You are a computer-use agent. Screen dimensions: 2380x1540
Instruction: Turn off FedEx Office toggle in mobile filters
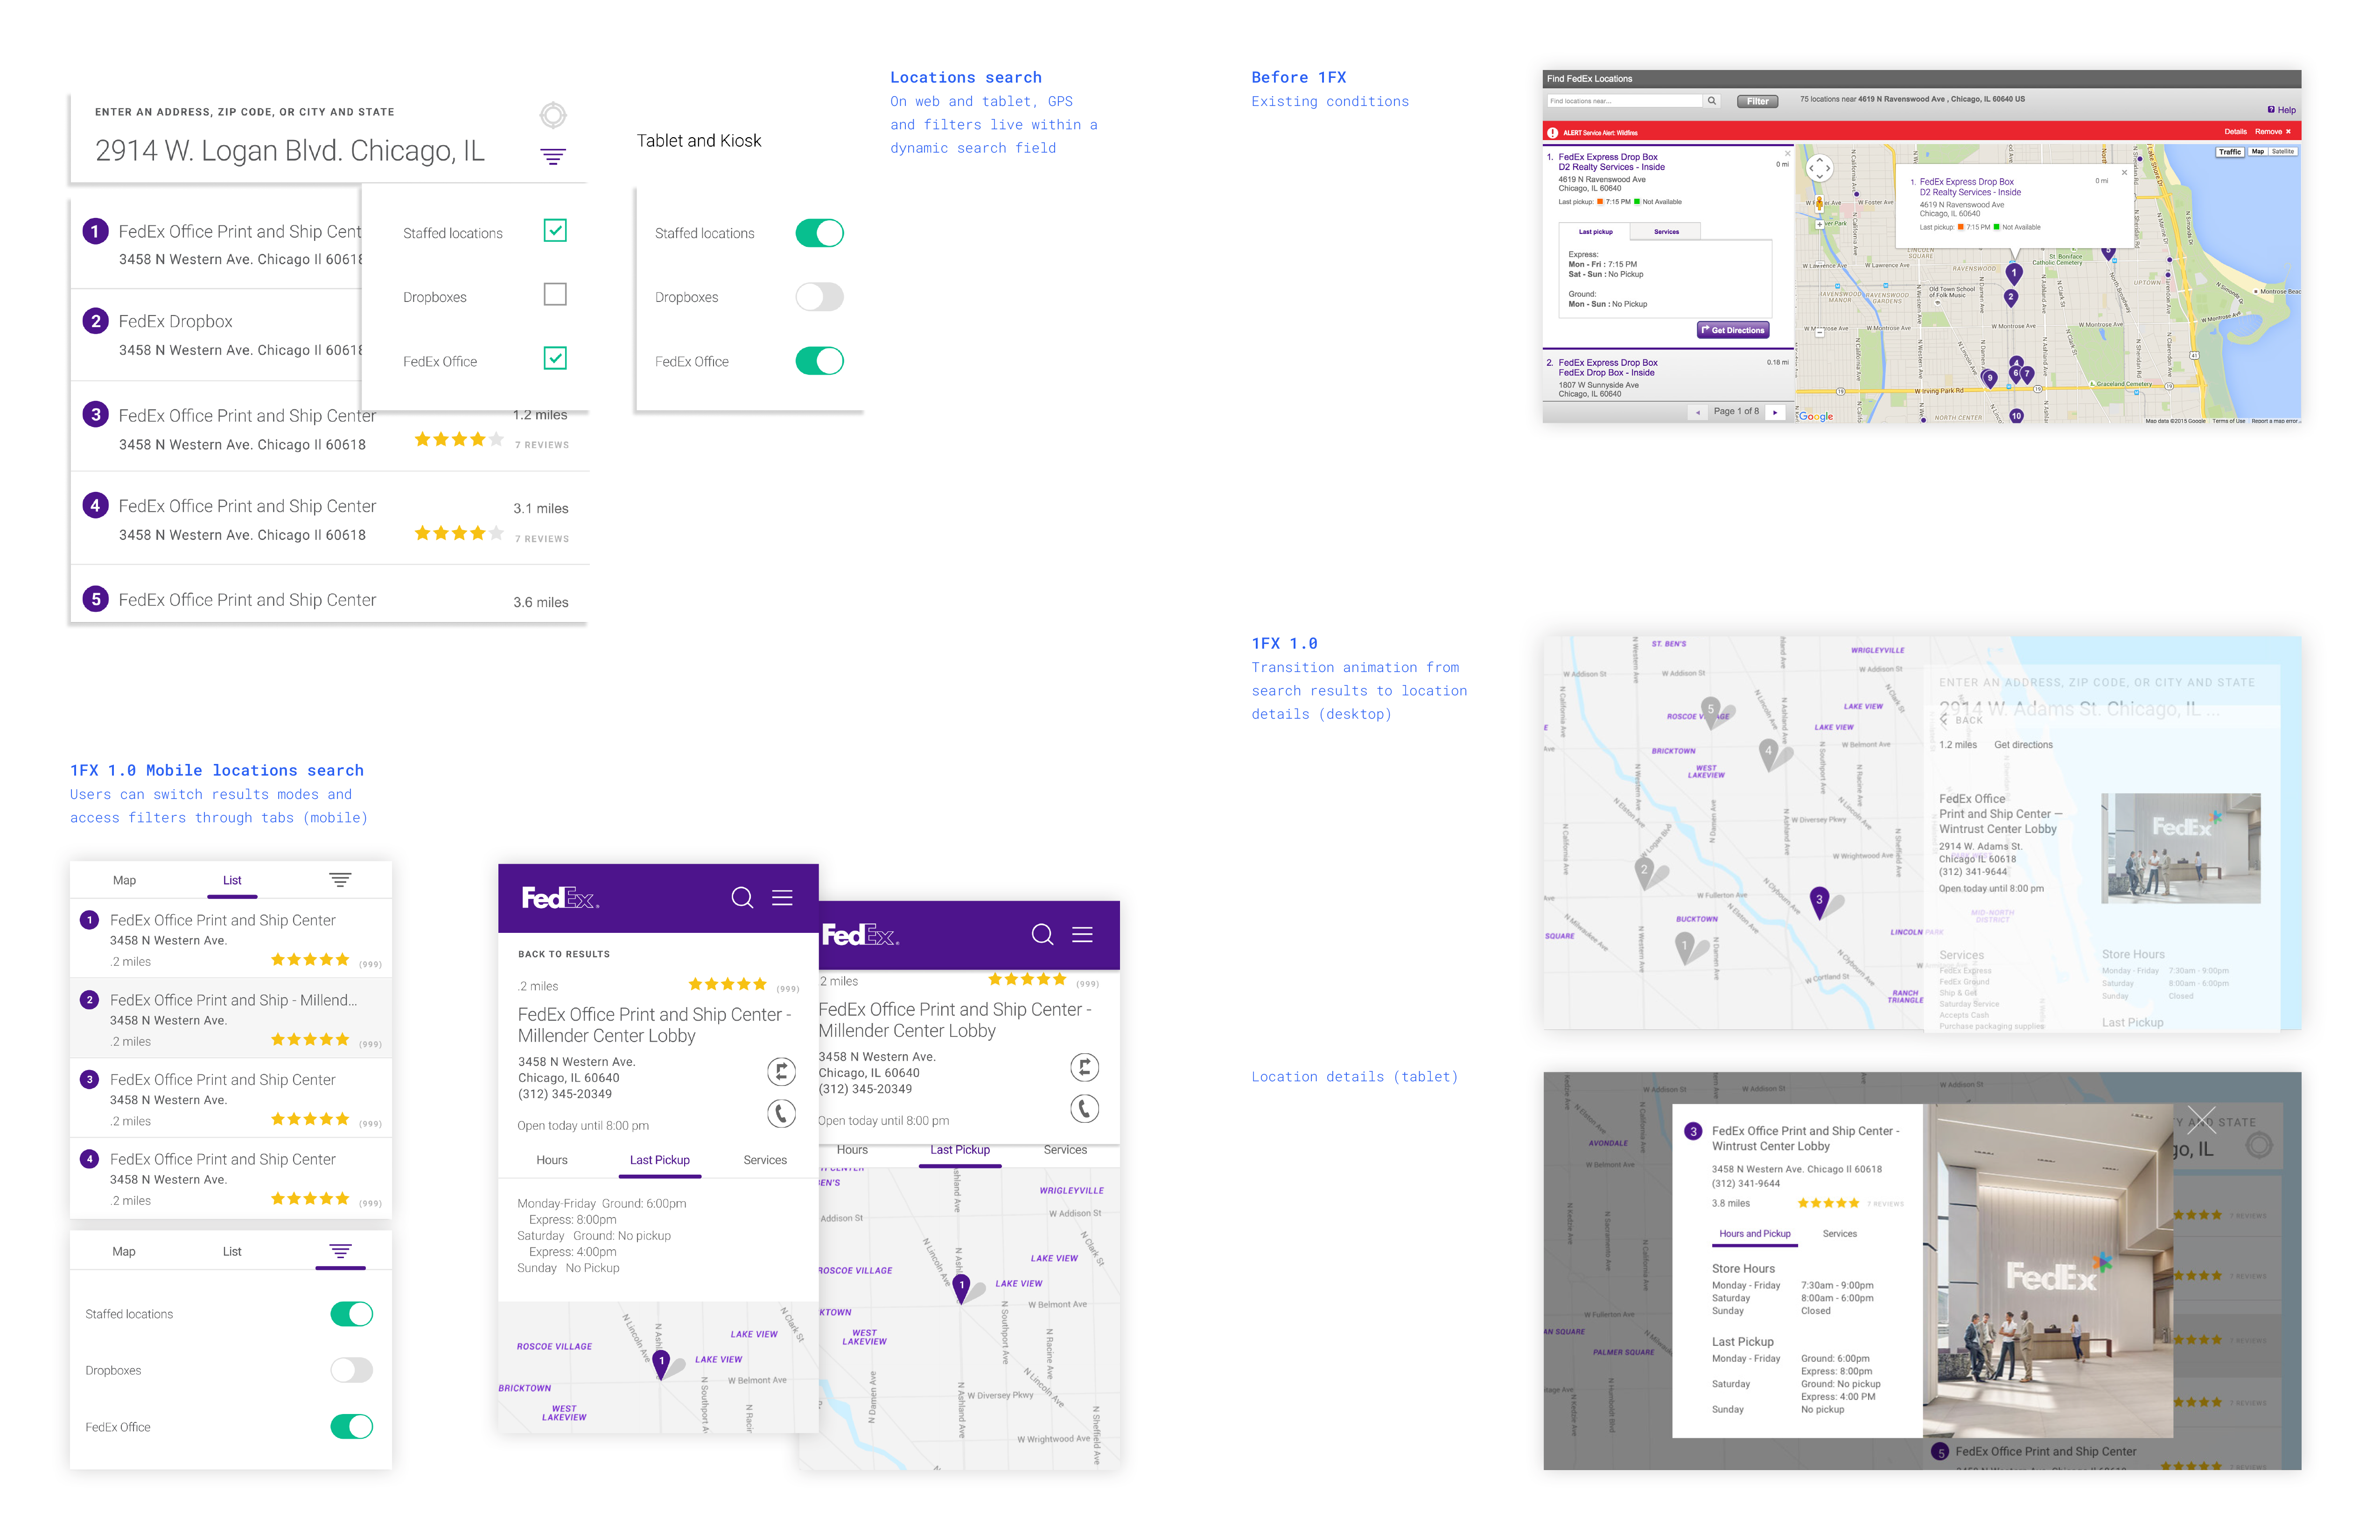coord(352,1427)
